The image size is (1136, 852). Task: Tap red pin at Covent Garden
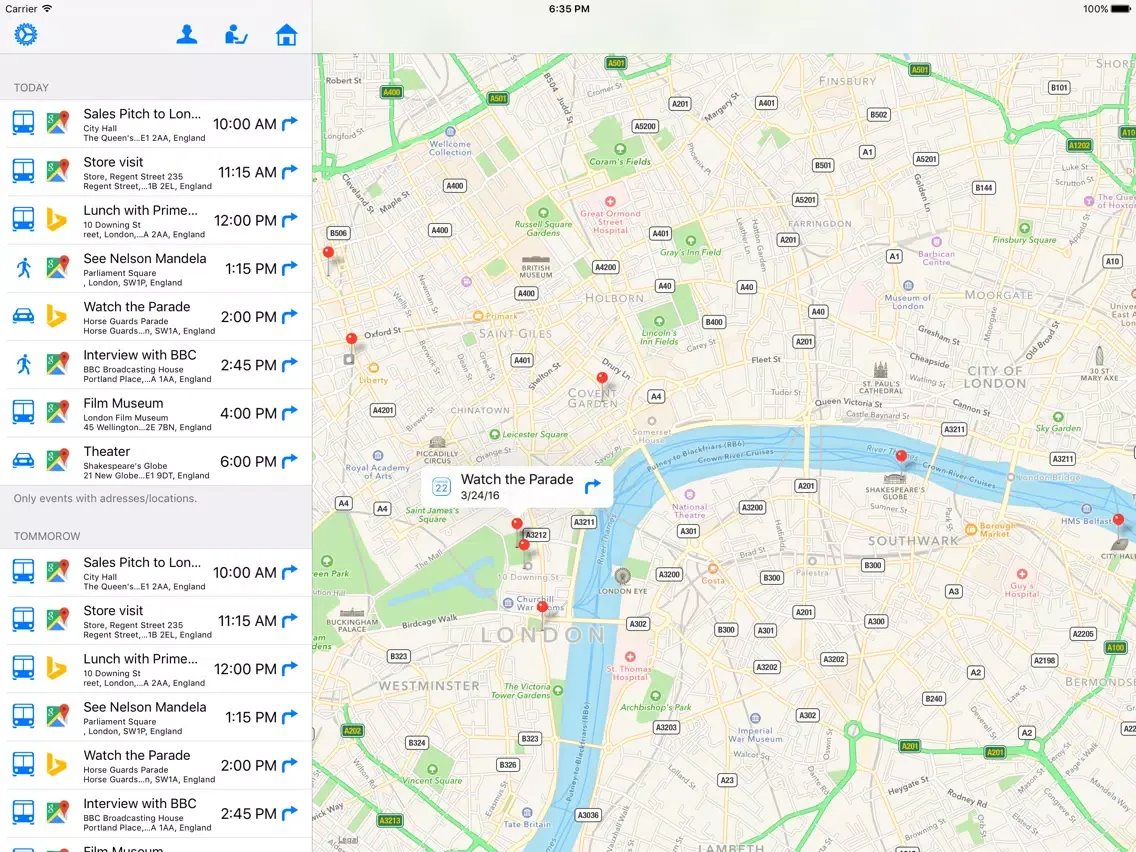click(x=601, y=377)
